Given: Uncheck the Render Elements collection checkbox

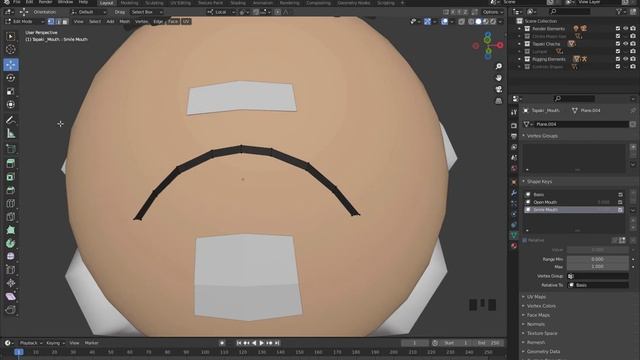Looking at the screenshot, I should click(x=618, y=29).
